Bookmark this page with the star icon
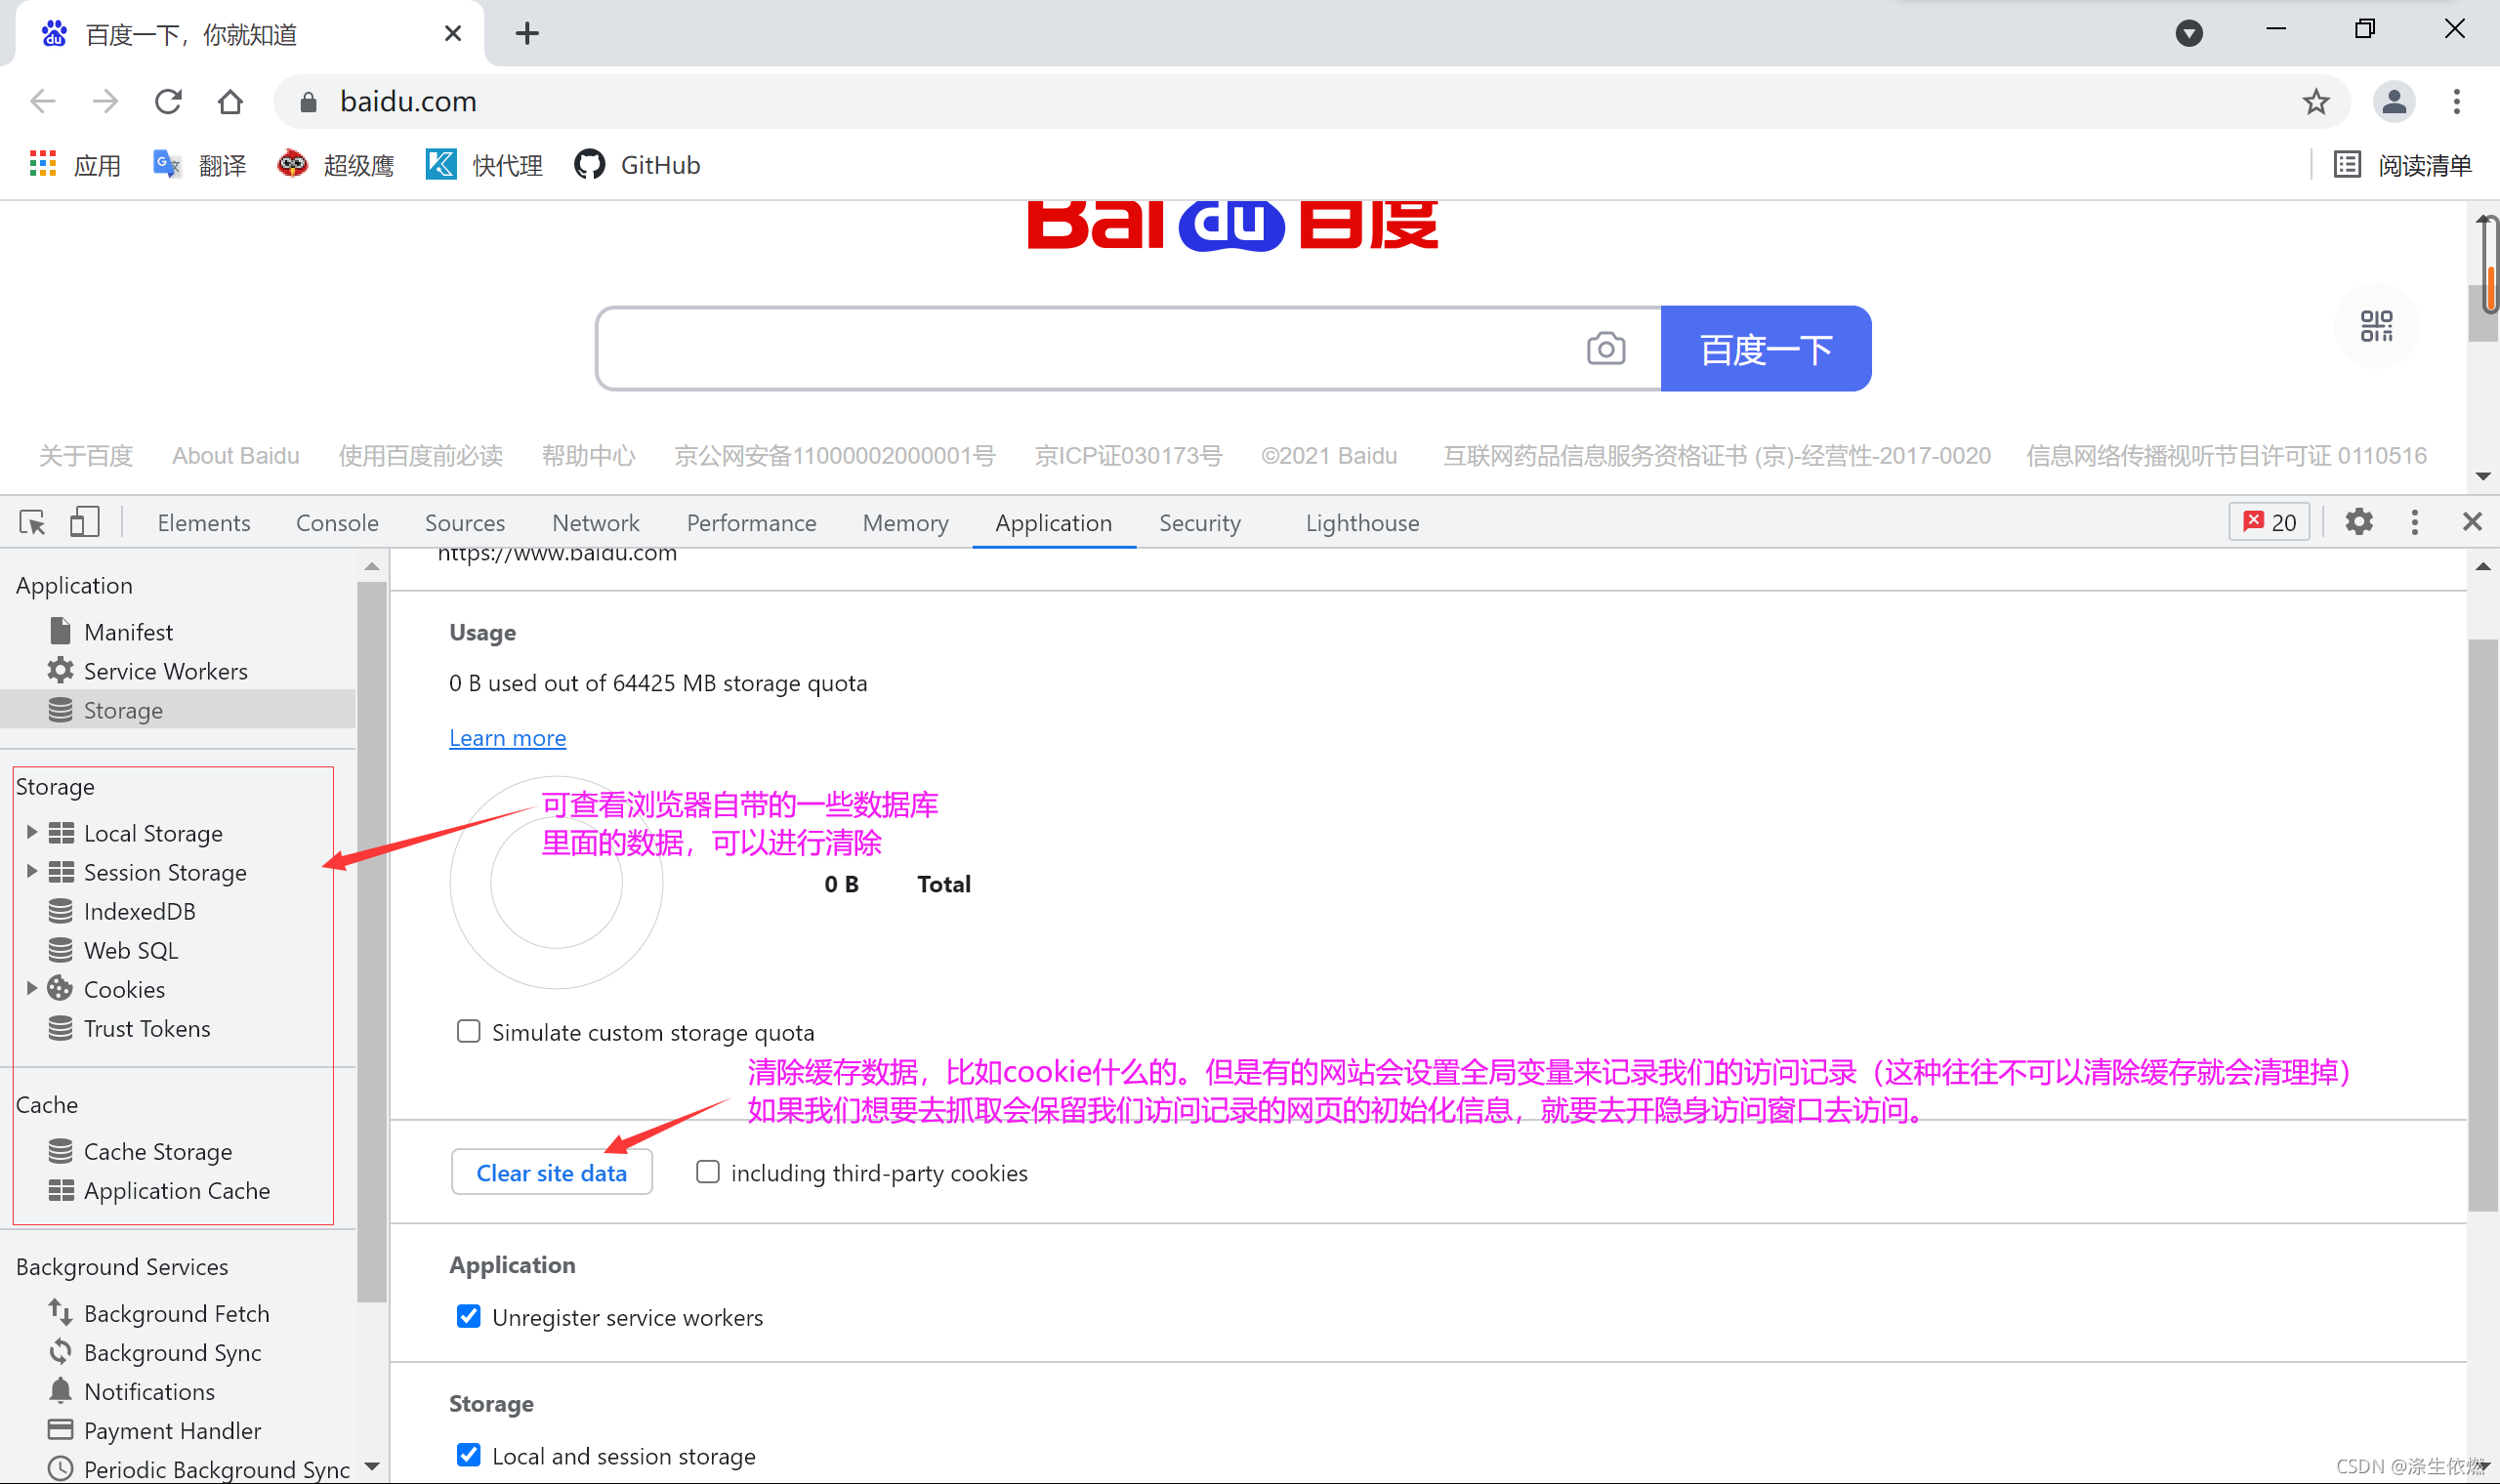The height and width of the screenshot is (1484, 2500). (x=2316, y=101)
